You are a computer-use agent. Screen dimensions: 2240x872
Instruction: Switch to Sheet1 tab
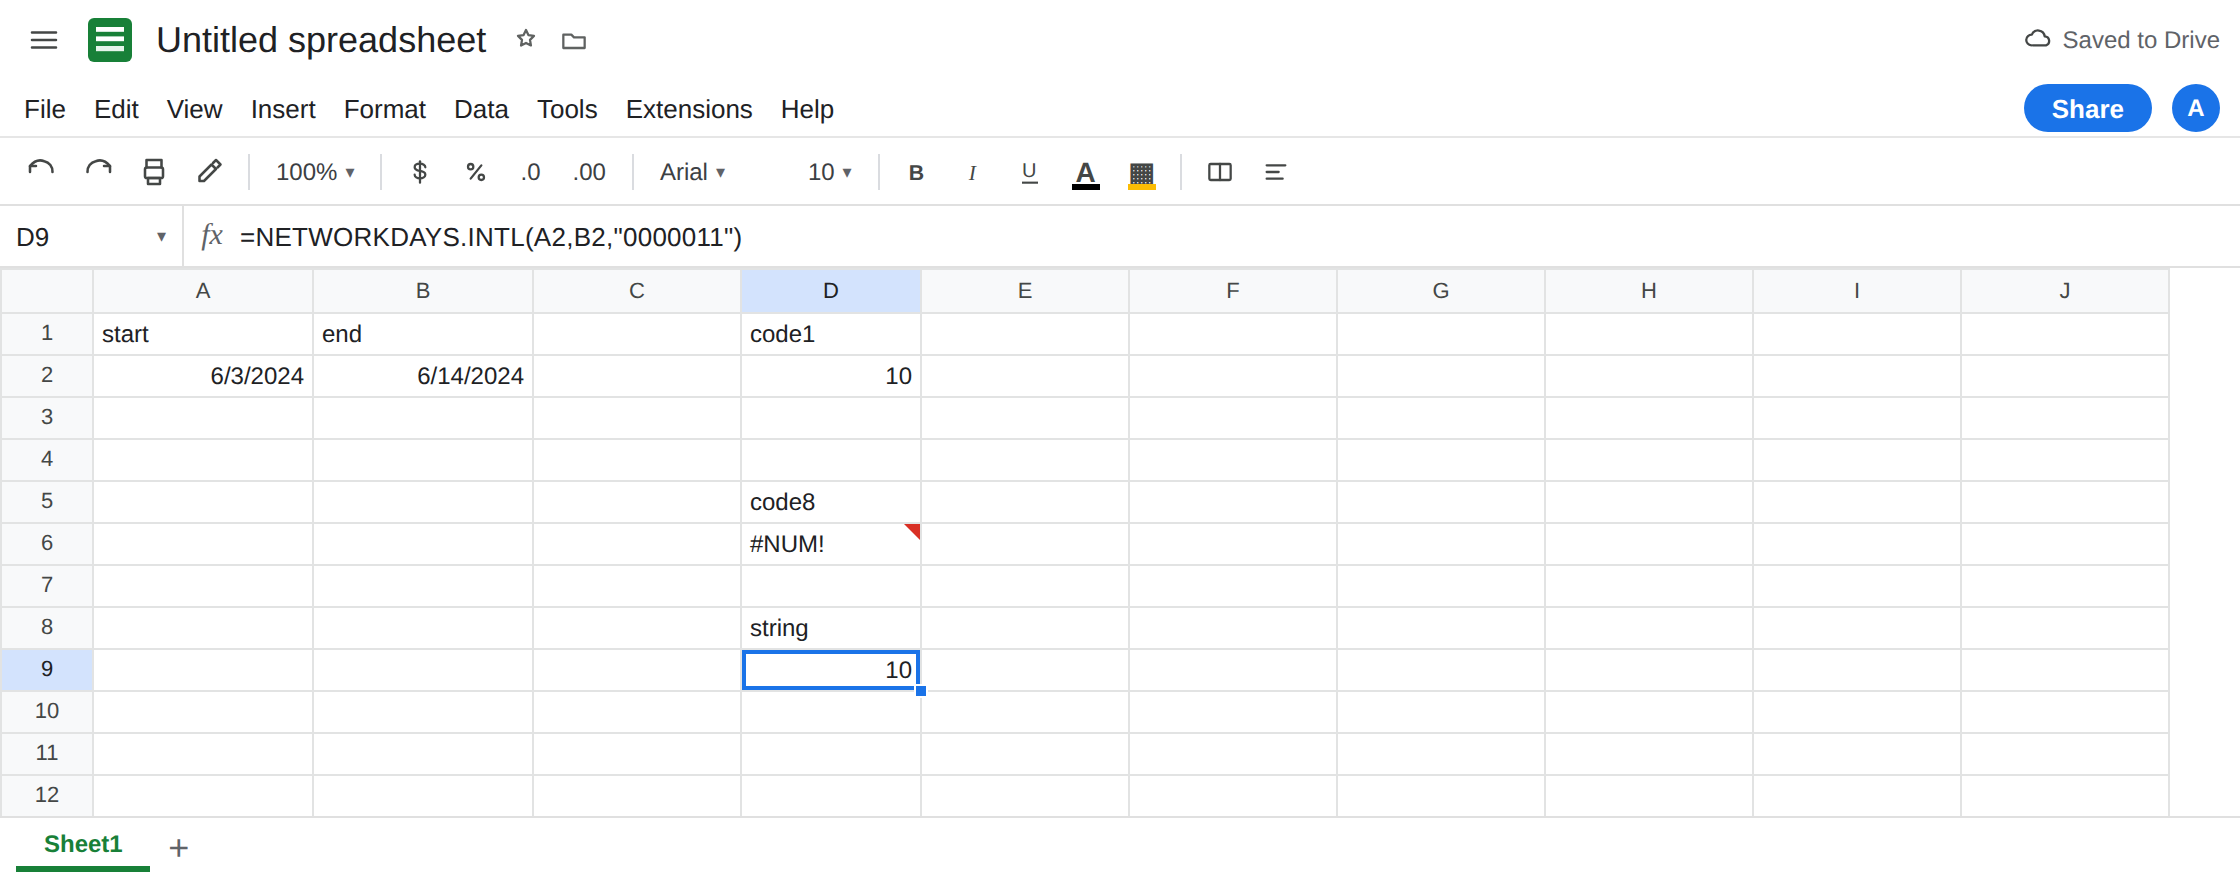83,844
